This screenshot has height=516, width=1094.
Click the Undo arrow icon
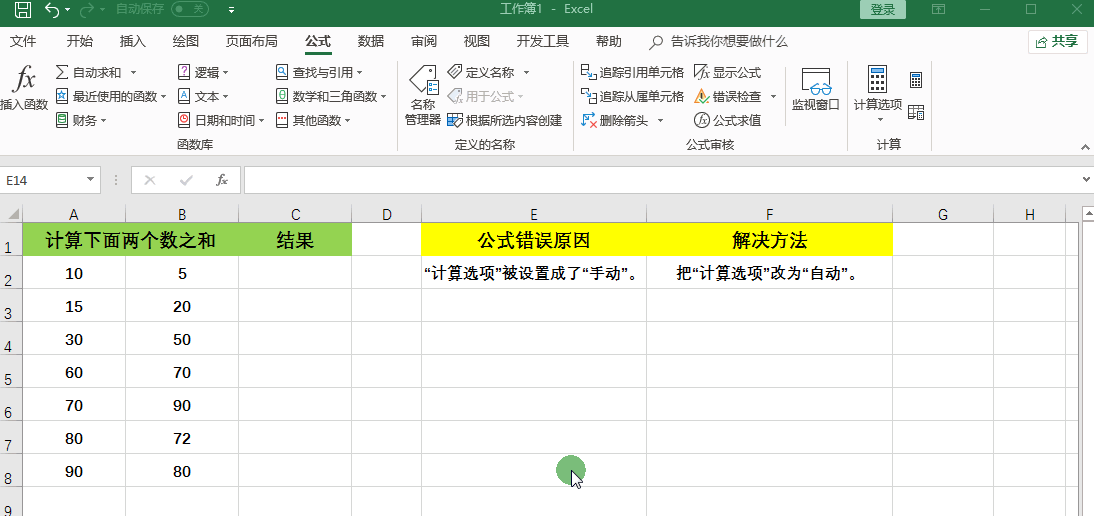click(x=52, y=9)
